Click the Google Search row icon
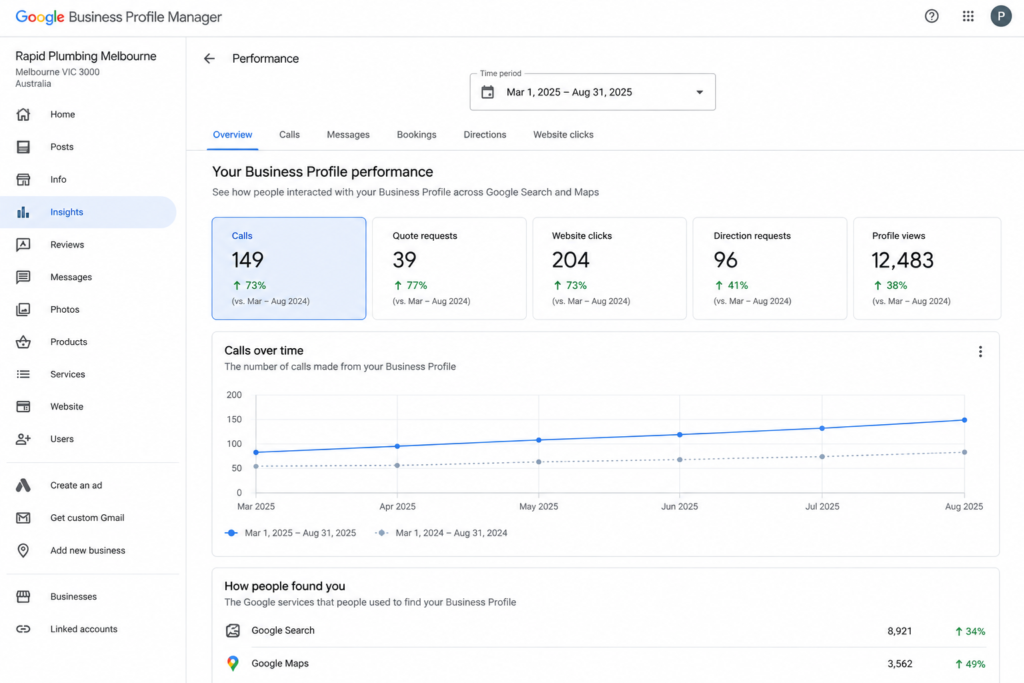Screen dimensions: 1024x683 tap(232, 630)
